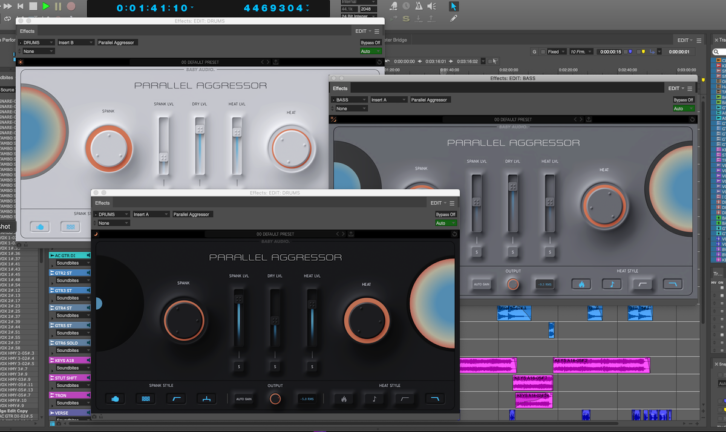Click the RMS readout in the dark plugin output

pos(307,399)
